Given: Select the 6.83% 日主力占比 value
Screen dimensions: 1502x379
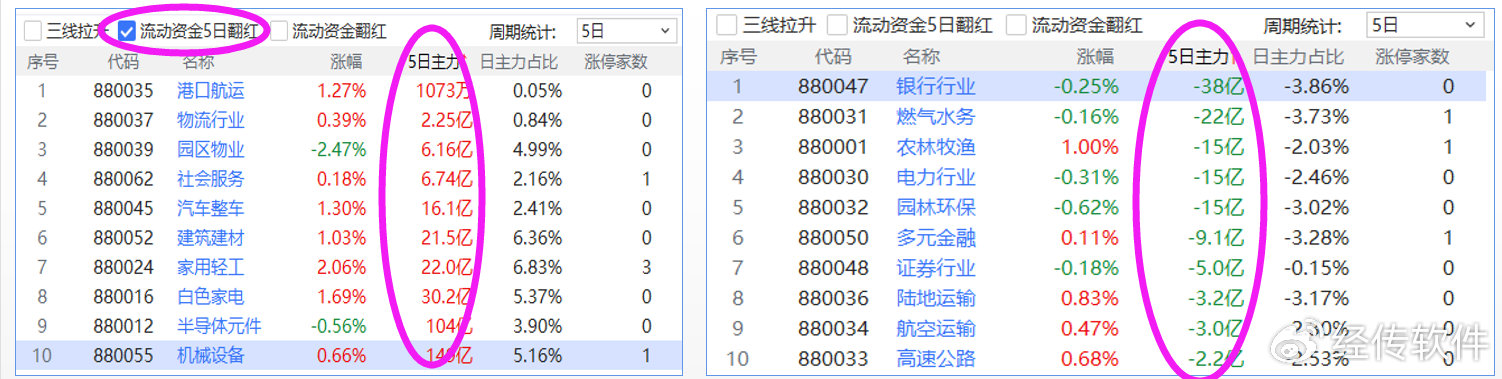Looking at the screenshot, I should [537, 268].
